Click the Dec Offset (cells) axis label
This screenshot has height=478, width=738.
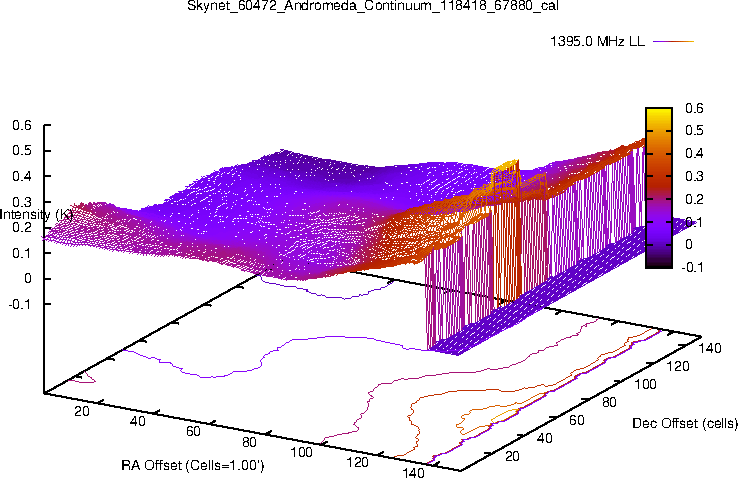click(x=685, y=423)
